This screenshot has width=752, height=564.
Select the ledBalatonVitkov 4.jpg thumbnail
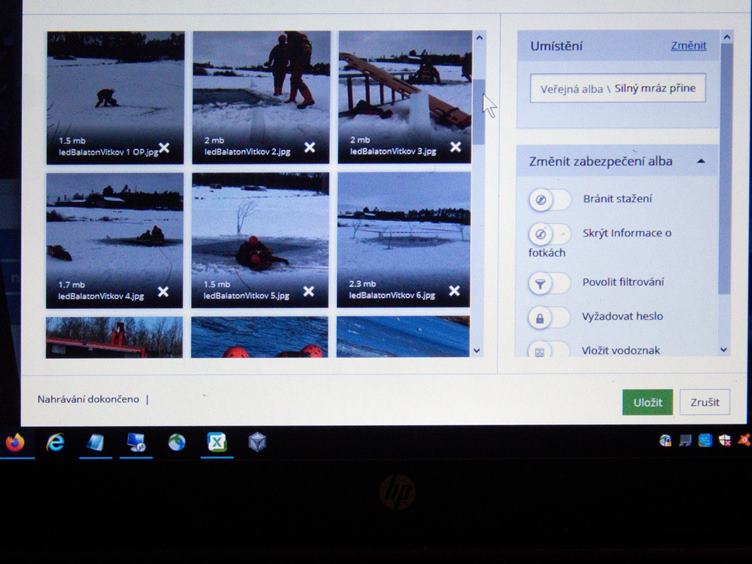(115, 240)
